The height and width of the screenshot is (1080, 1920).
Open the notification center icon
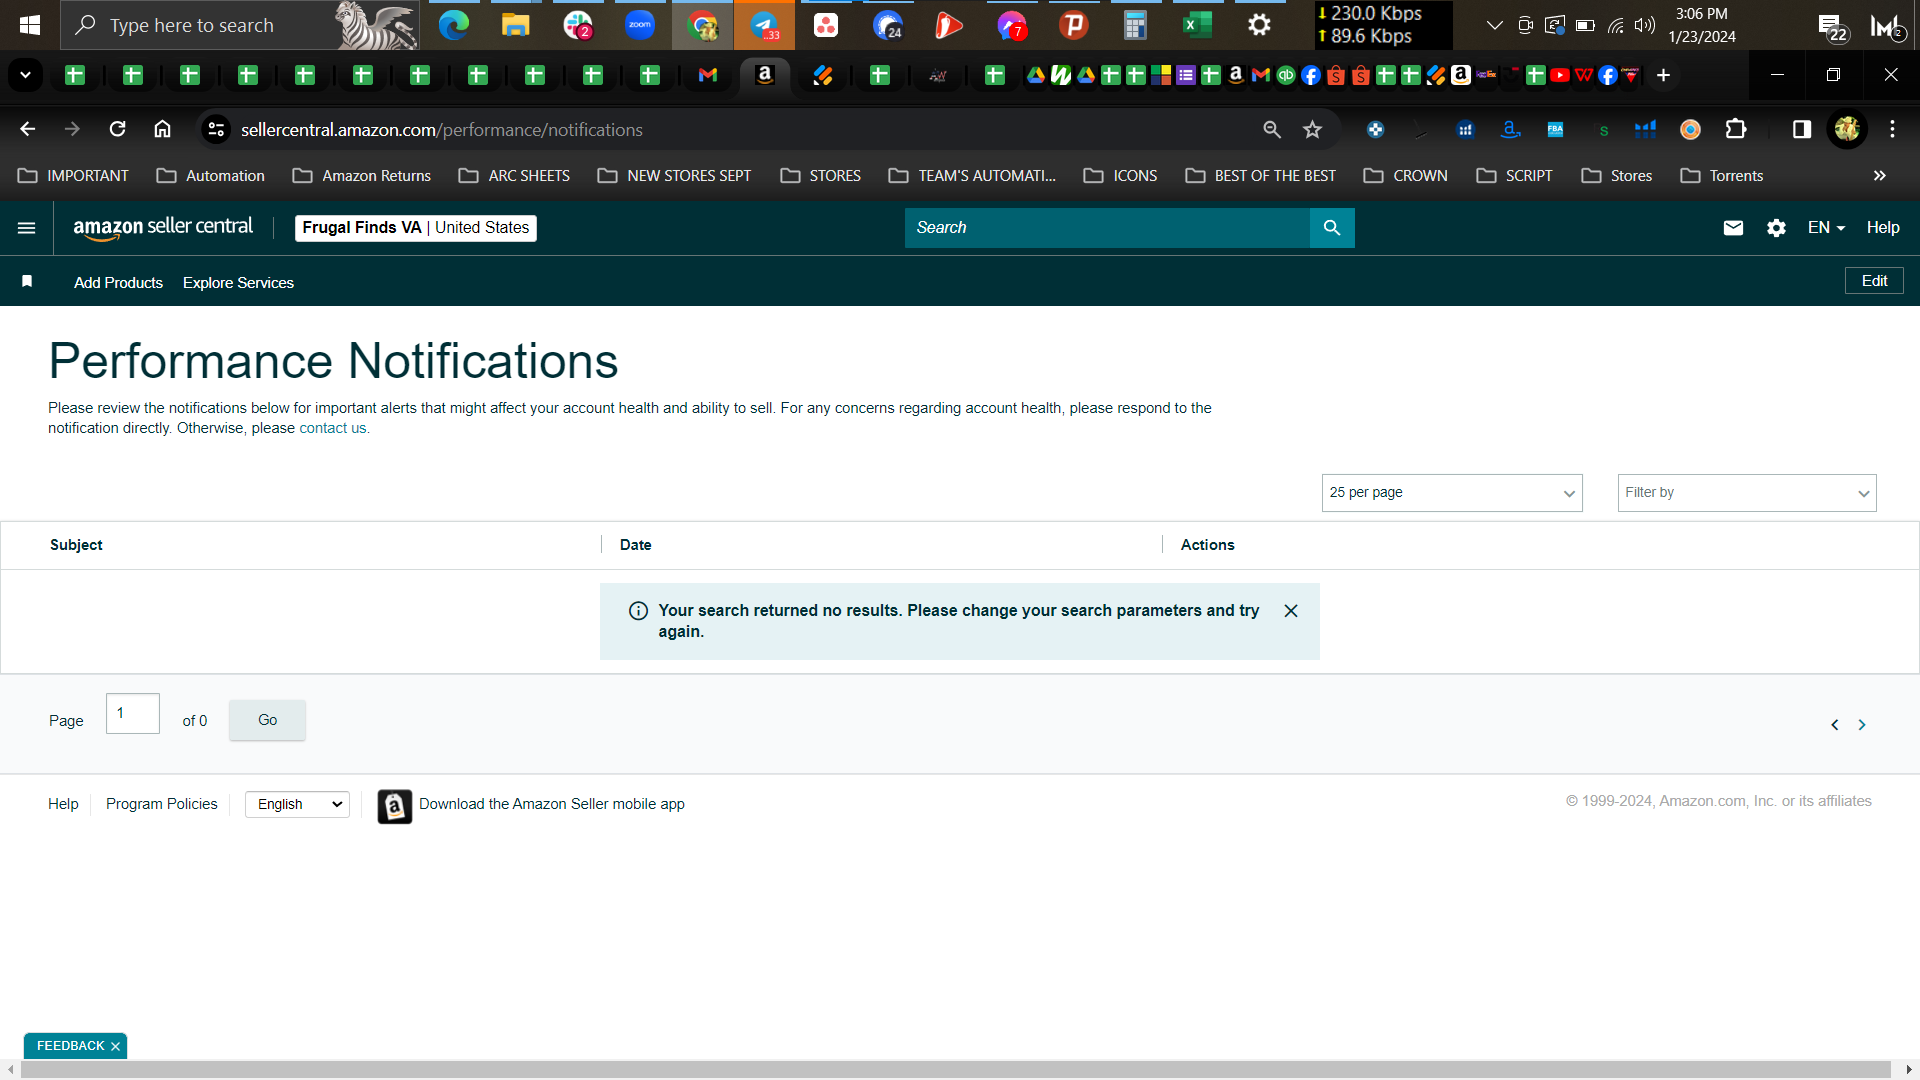coord(1831,27)
